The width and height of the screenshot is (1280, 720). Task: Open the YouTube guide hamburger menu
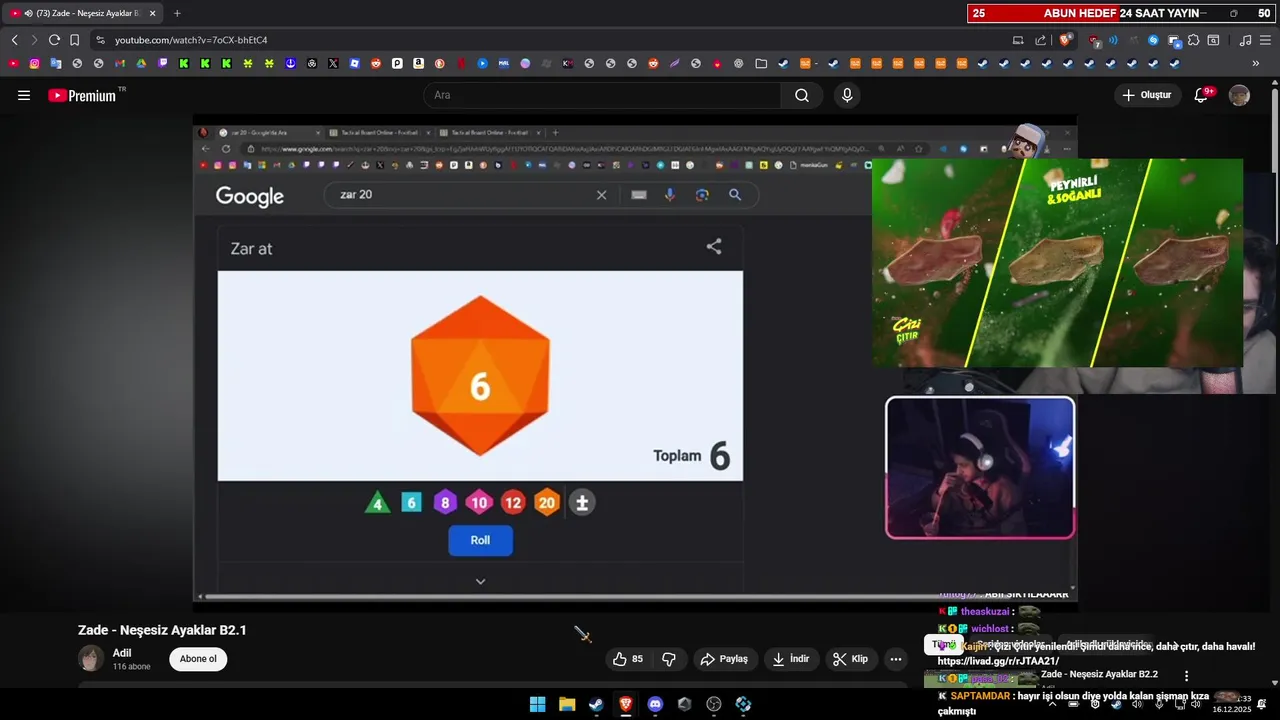click(24, 95)
